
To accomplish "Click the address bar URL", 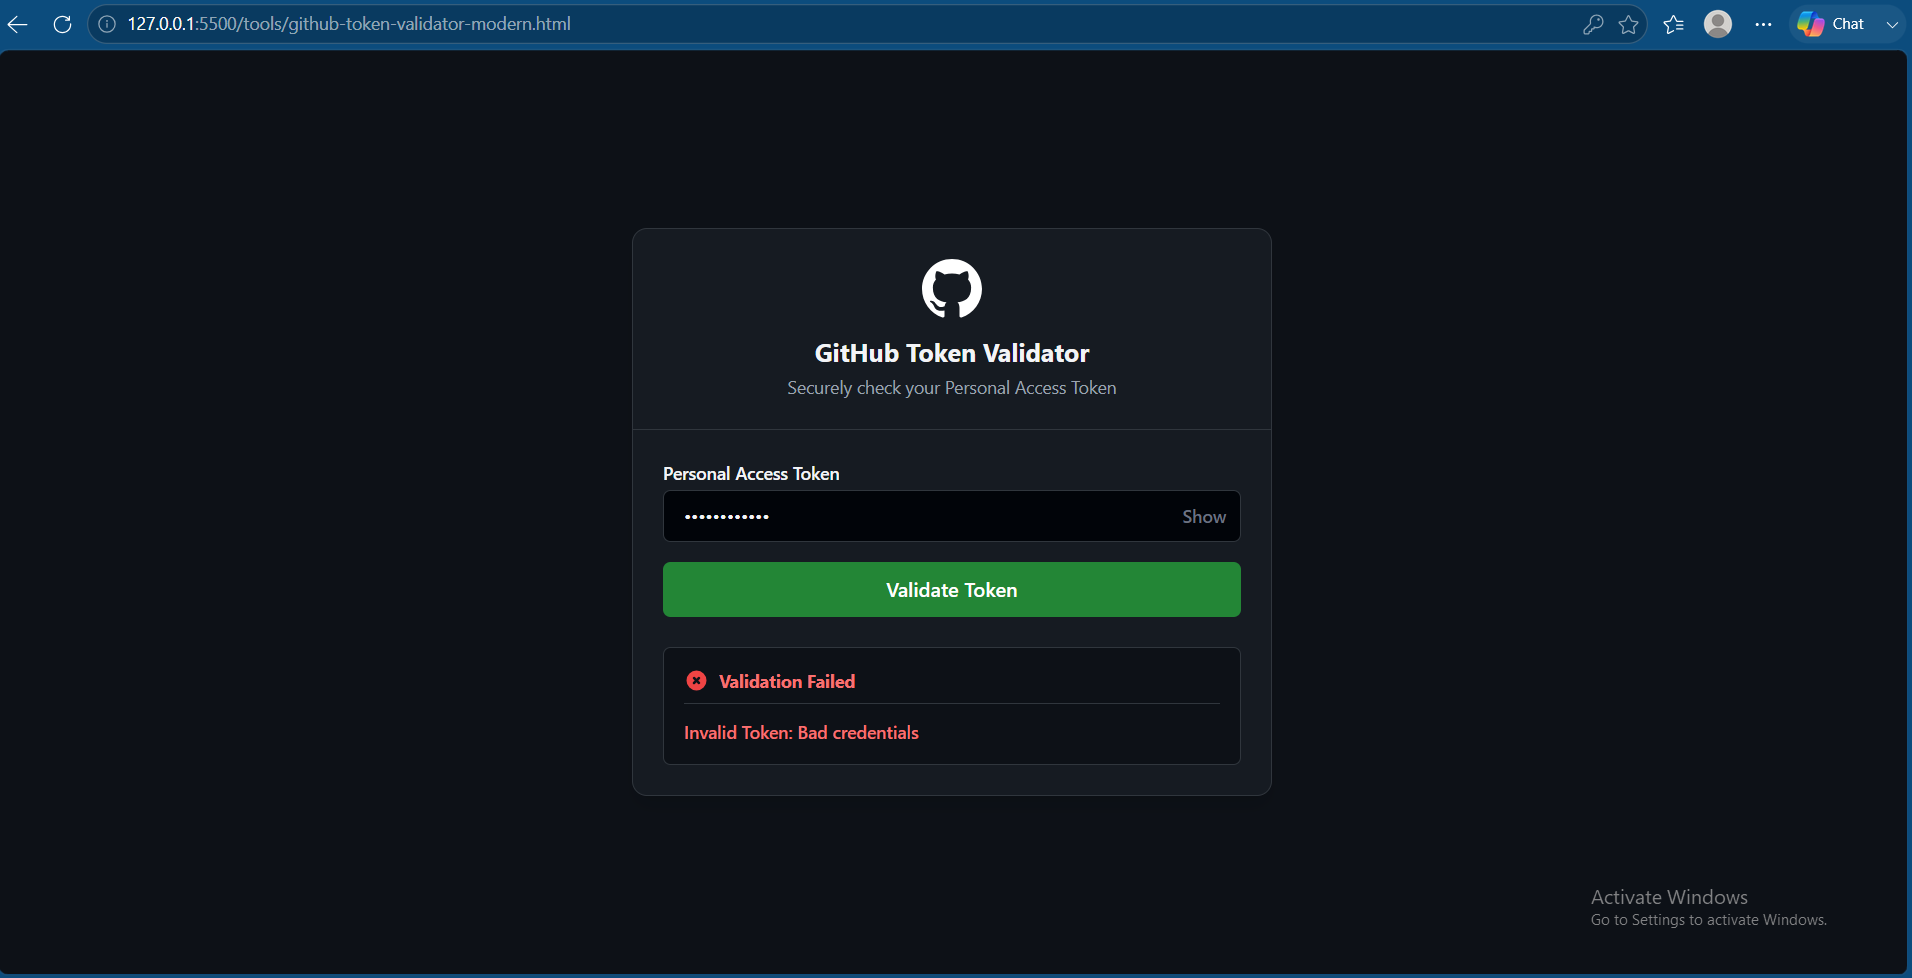I will pyautogui.click(x=349, y=24).
